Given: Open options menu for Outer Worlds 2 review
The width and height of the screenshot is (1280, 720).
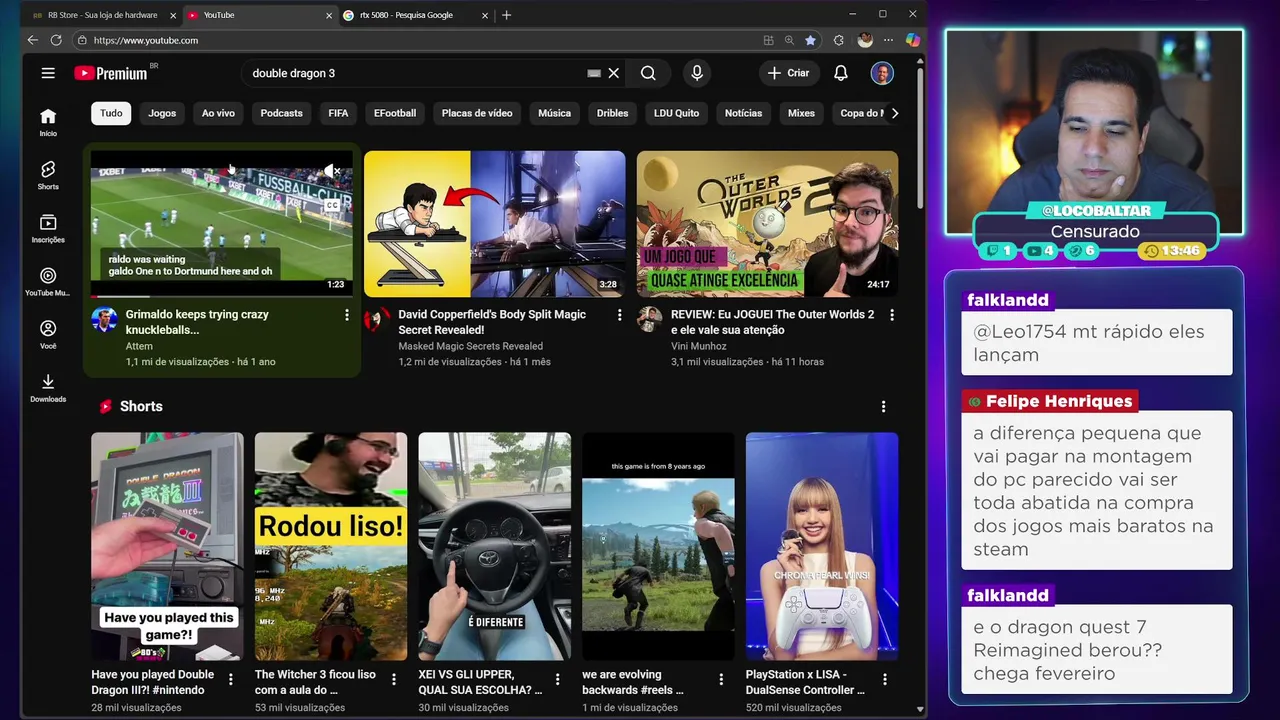Looking at the screenshot, I should 892,315.
